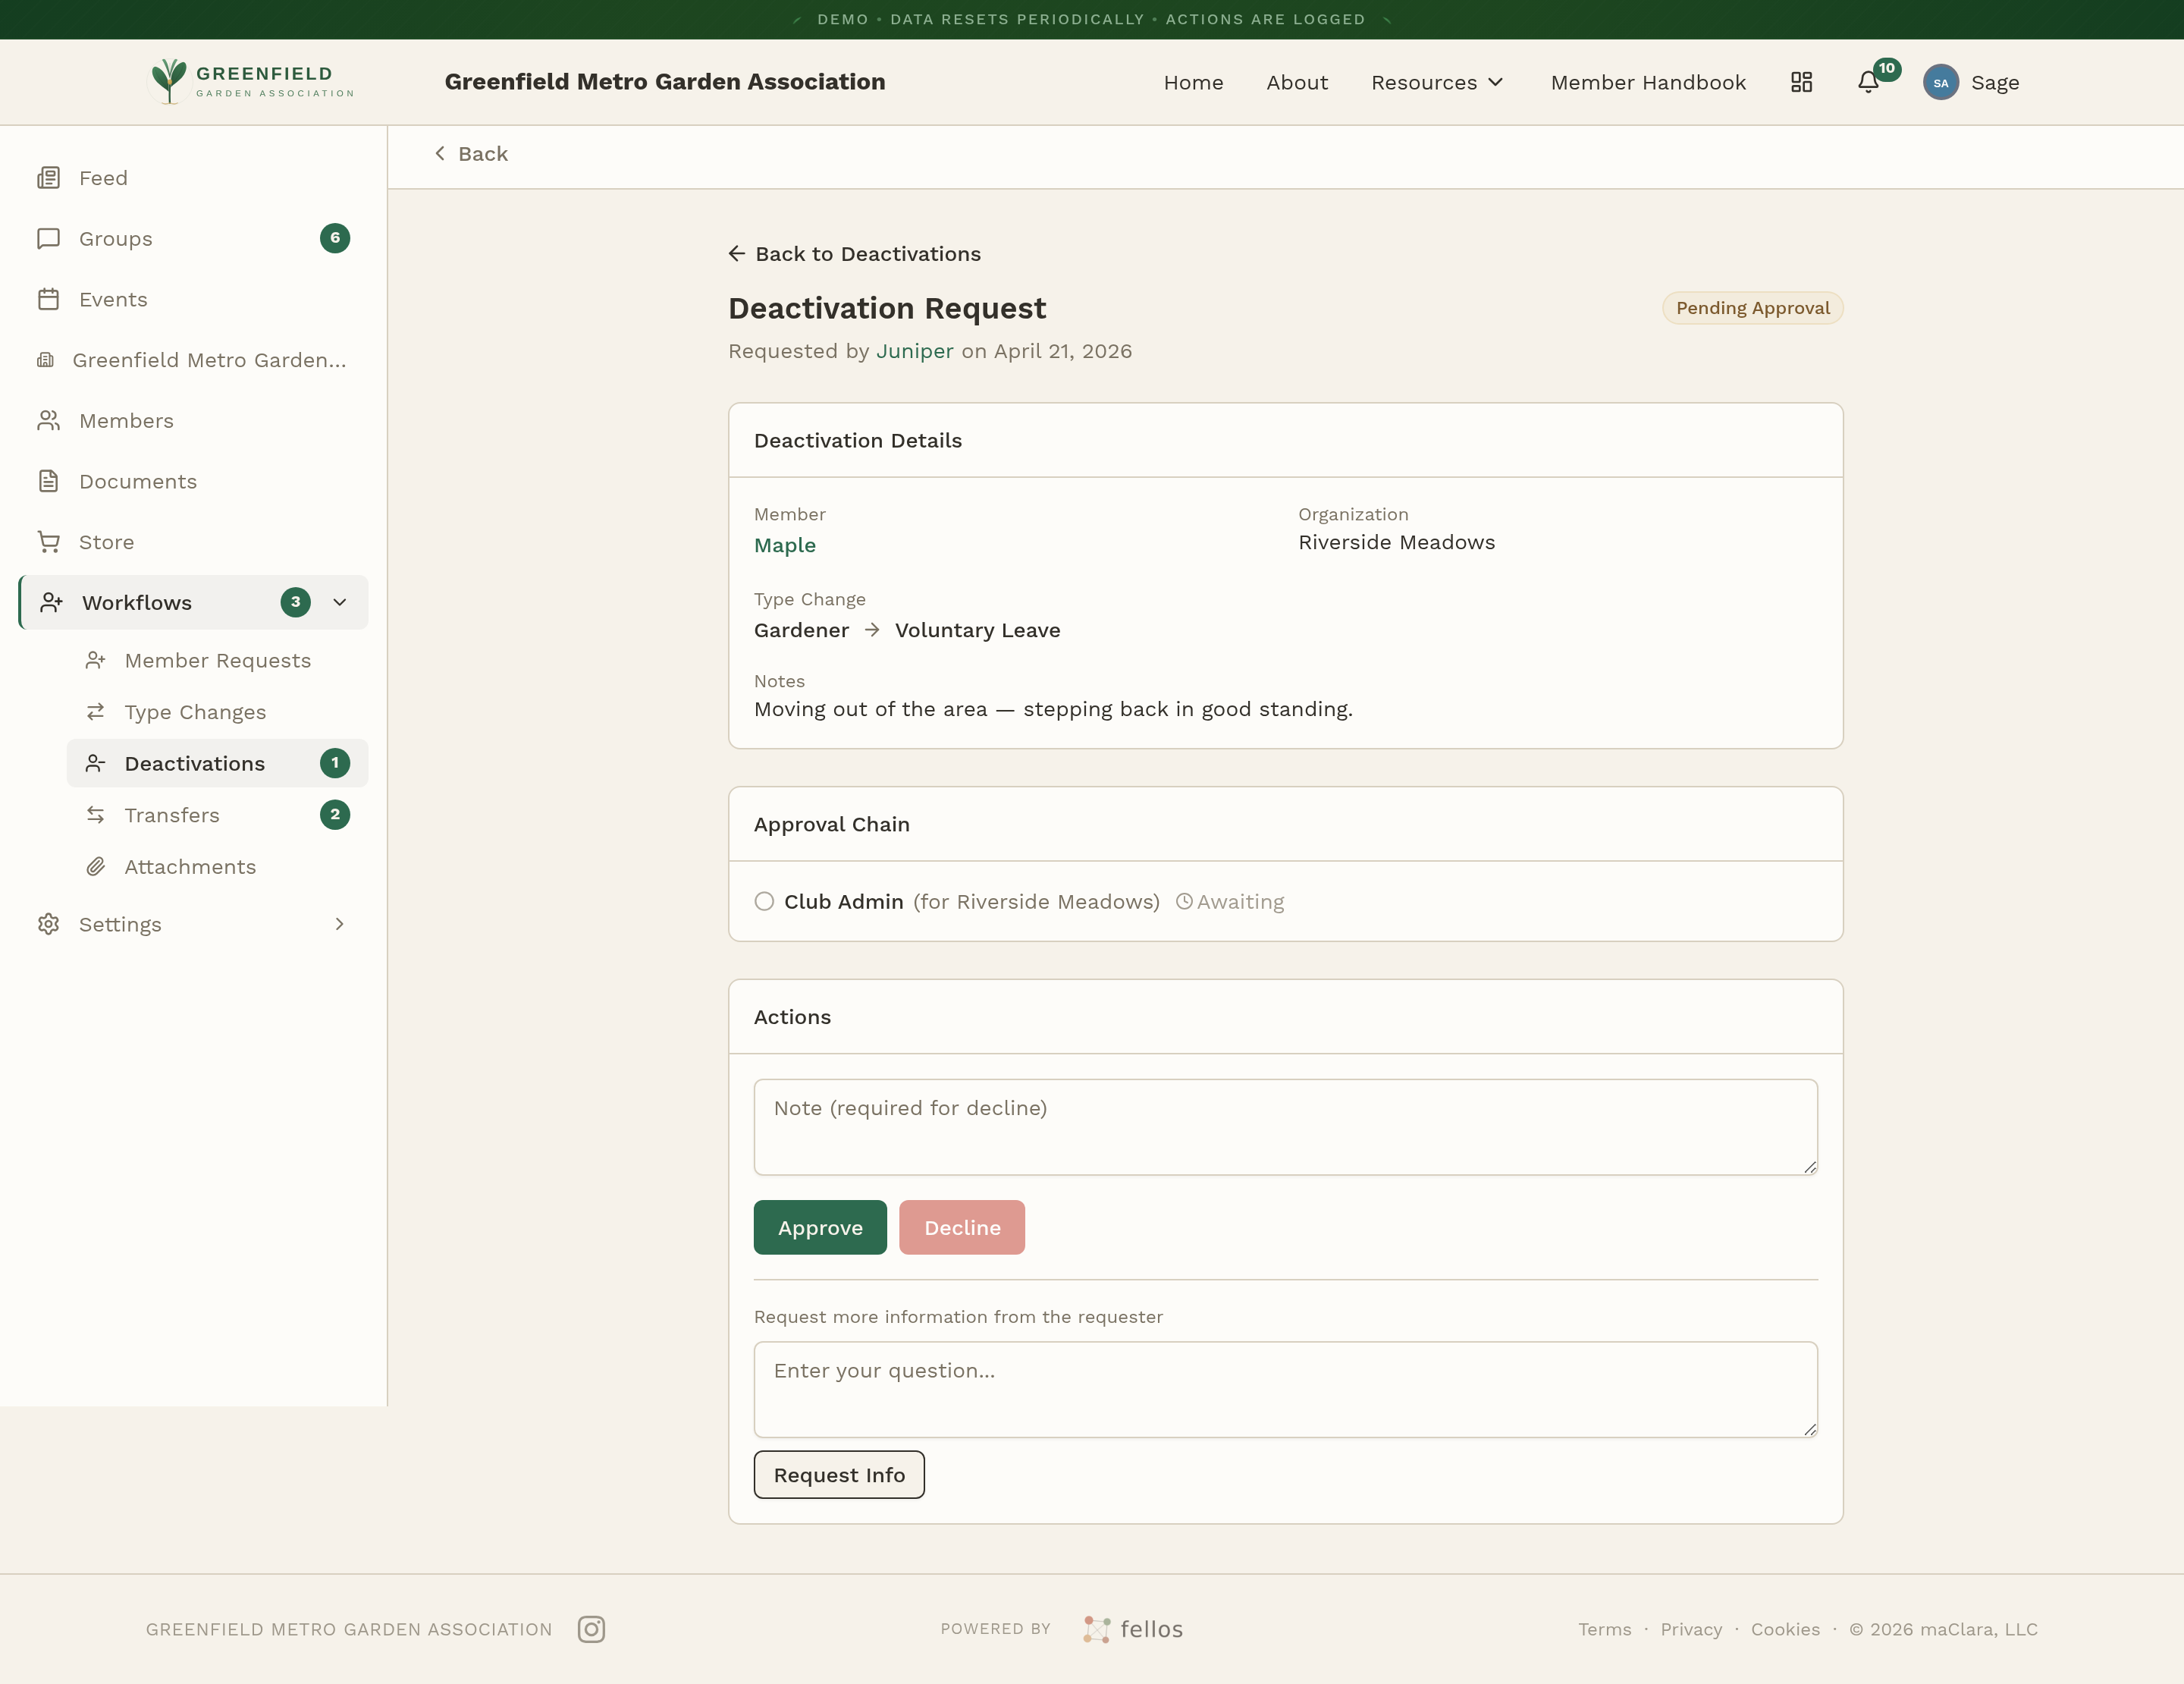
Task: Expand the Settings section chevron
Action: 339,924
